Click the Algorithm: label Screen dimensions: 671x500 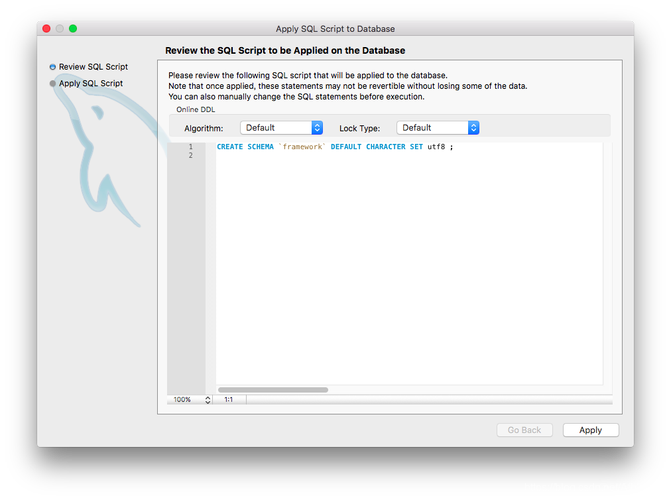pos(204,128)
